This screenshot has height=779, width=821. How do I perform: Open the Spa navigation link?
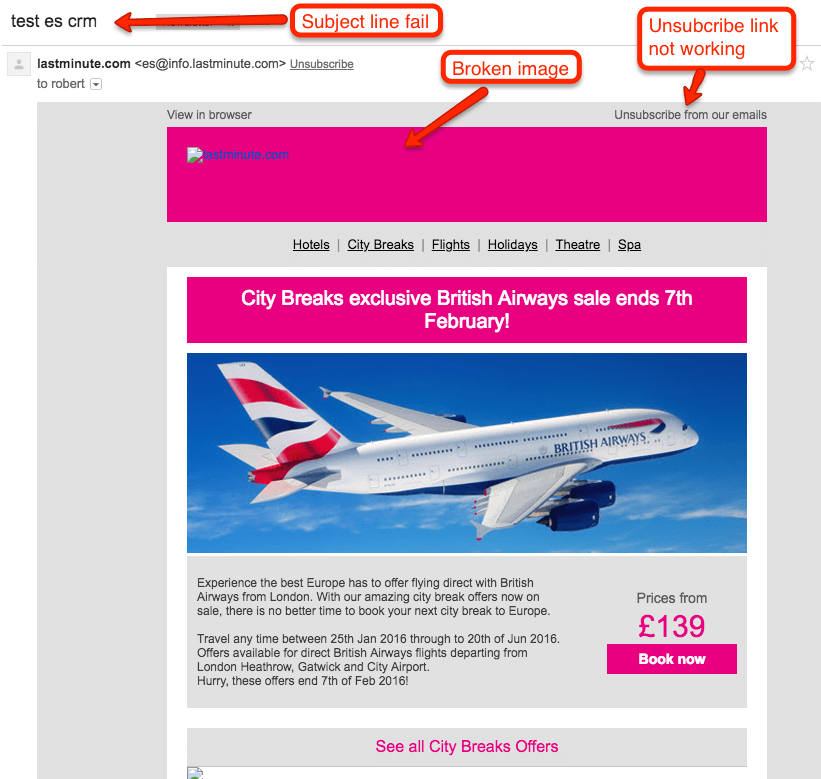point(629,244)
